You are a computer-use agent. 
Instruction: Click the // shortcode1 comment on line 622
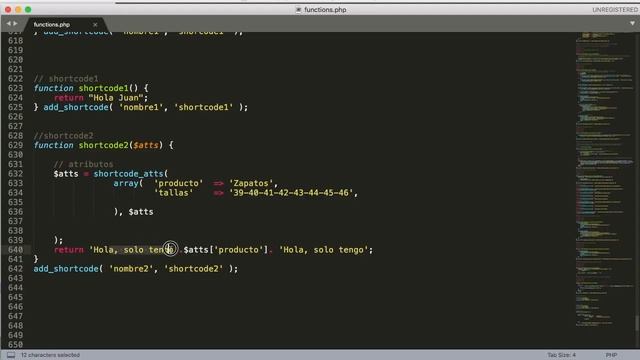66,79
